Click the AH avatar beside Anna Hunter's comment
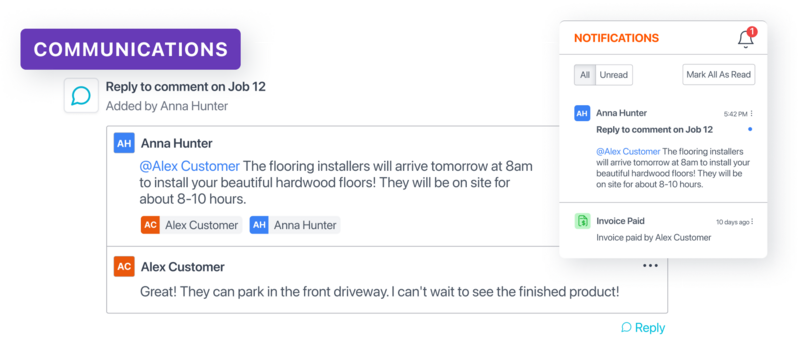 (x=124, y=143)
